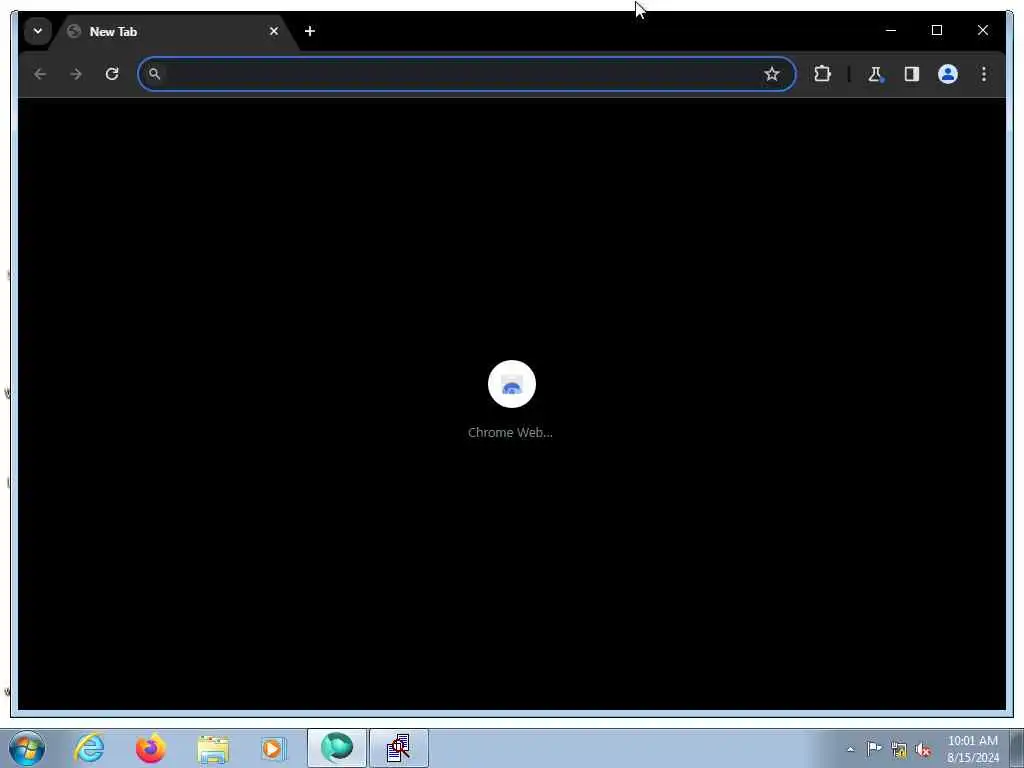The width and height of the screenshot is (1024, 768).
Task: Bookmark this tab with star icon
Action: pos(772,74)
